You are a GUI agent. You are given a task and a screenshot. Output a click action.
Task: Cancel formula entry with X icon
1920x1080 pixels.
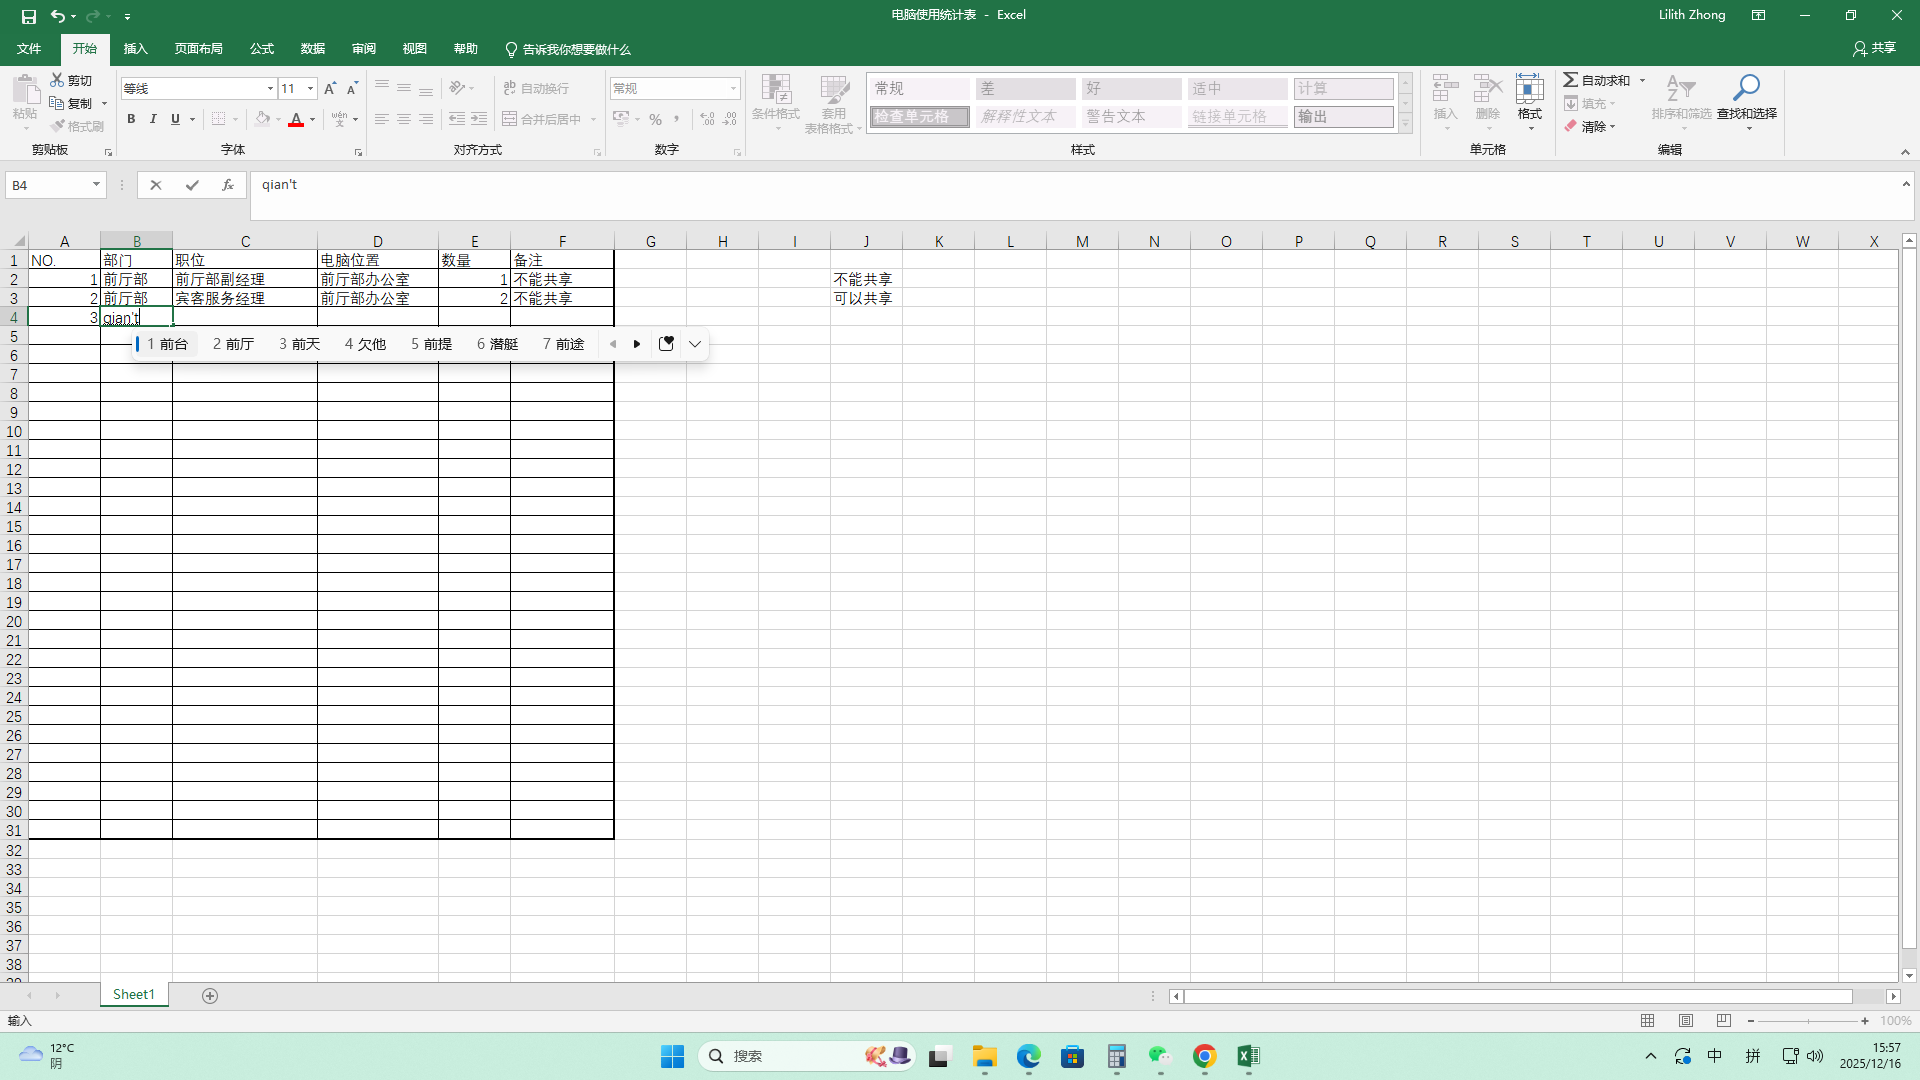155,185
